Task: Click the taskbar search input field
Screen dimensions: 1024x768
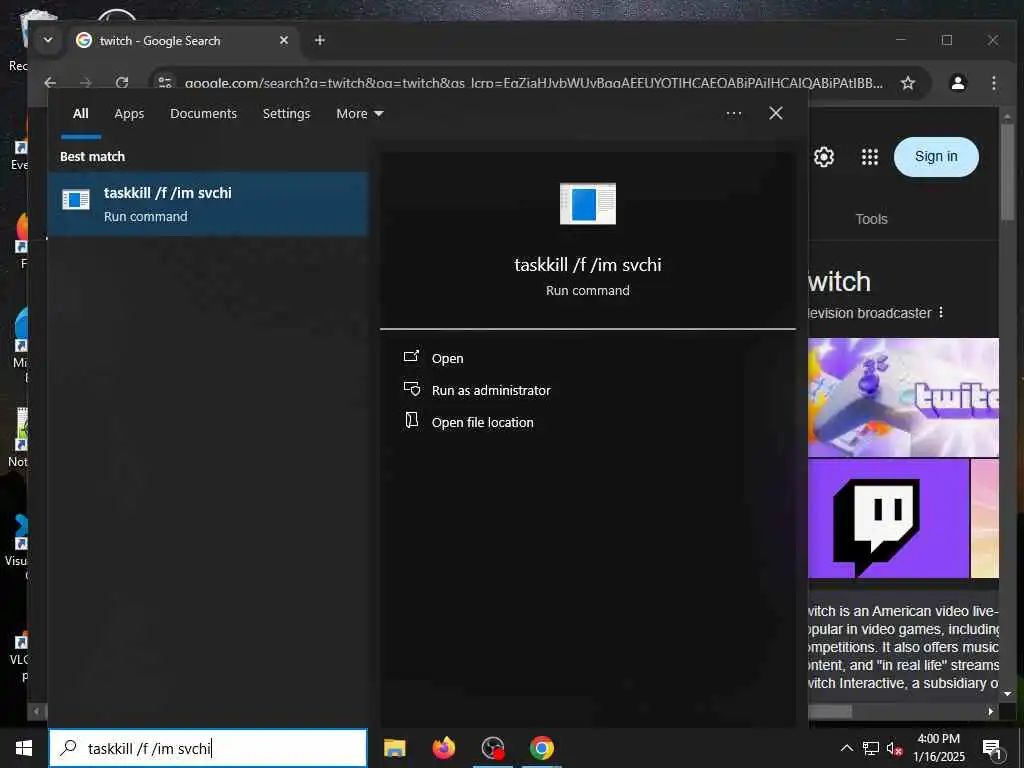Action: 208,748
